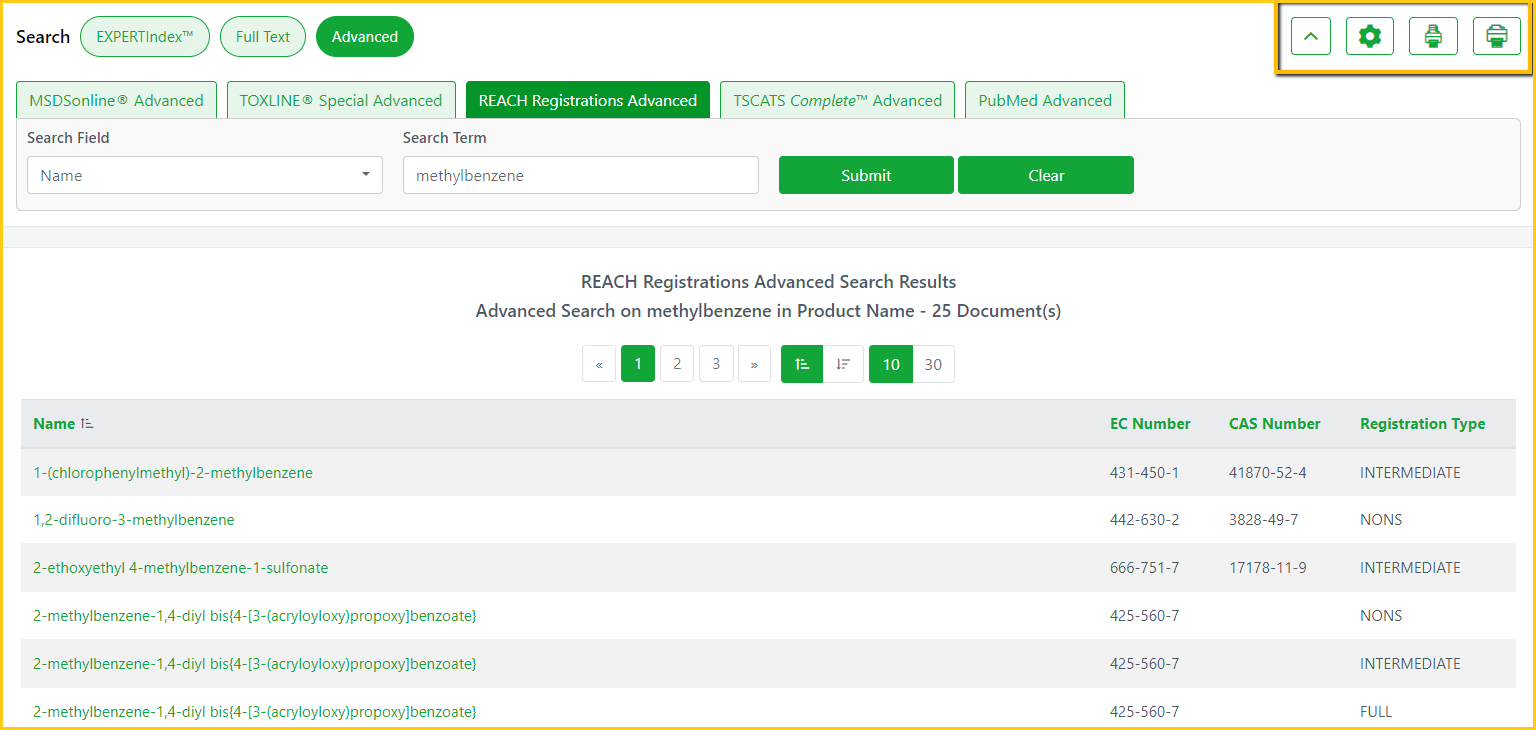Switch search mode to EXPERTIndex
Screen dimensions: 1536x730
pos(145,37)
